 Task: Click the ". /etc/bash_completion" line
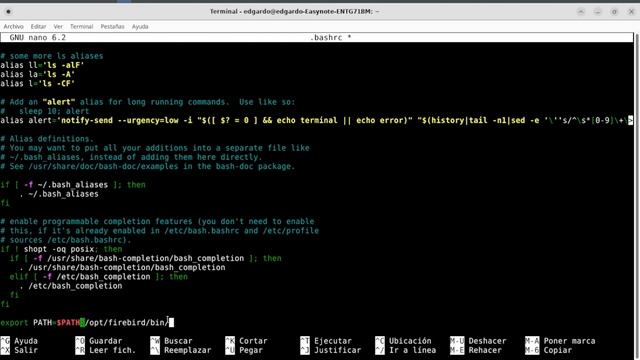pos(71,286)
